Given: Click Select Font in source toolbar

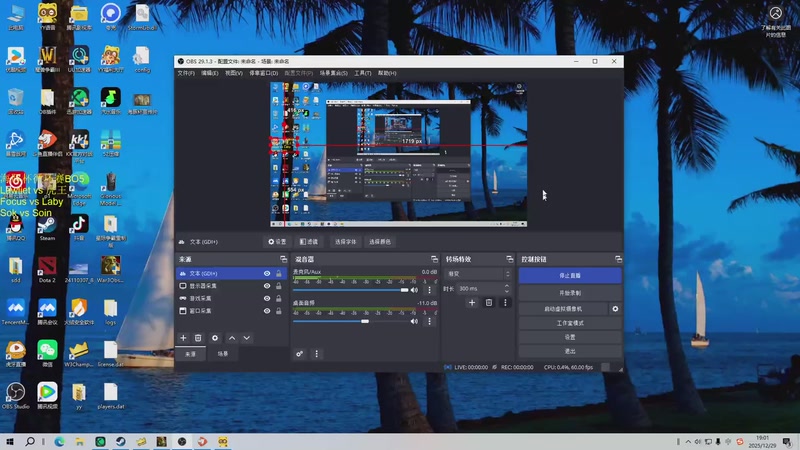Looking at the screenshot, I should [x=345, y=242].
